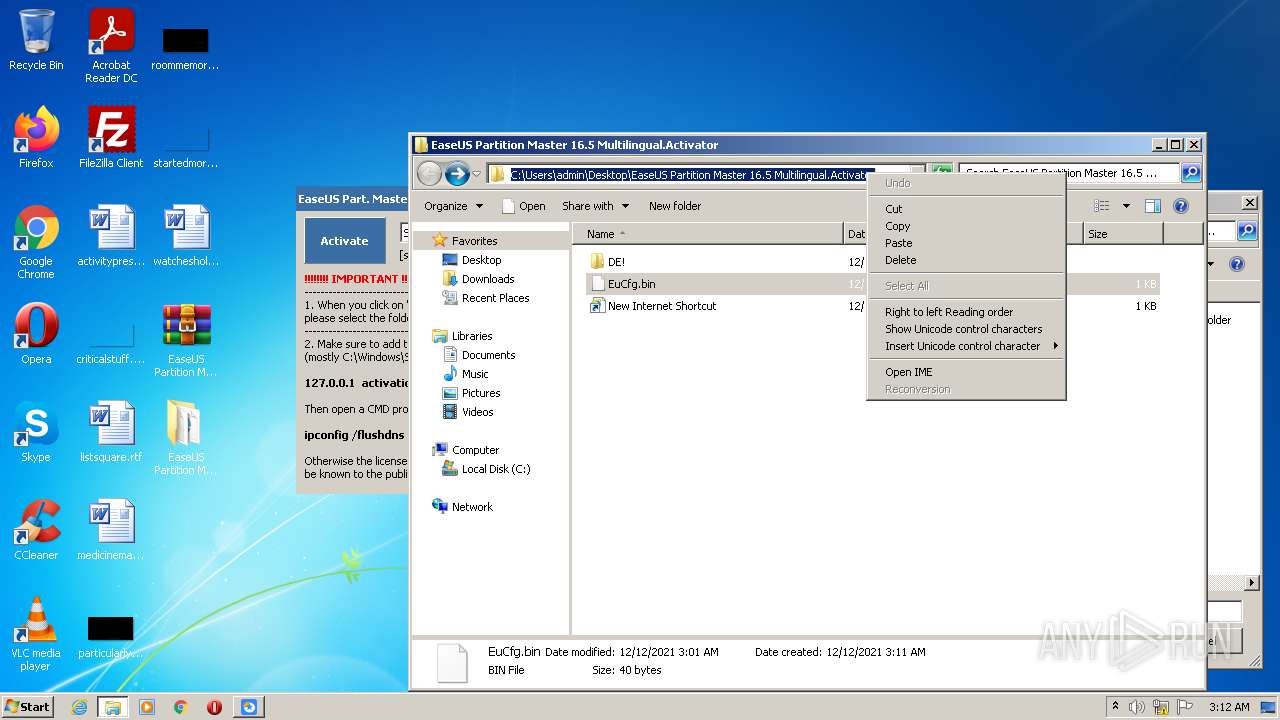The height and width of the screenshot is (720, 1280).
Task: Select the EaseUS Partition folder on desktop
Action: click(x=186, y=438)
